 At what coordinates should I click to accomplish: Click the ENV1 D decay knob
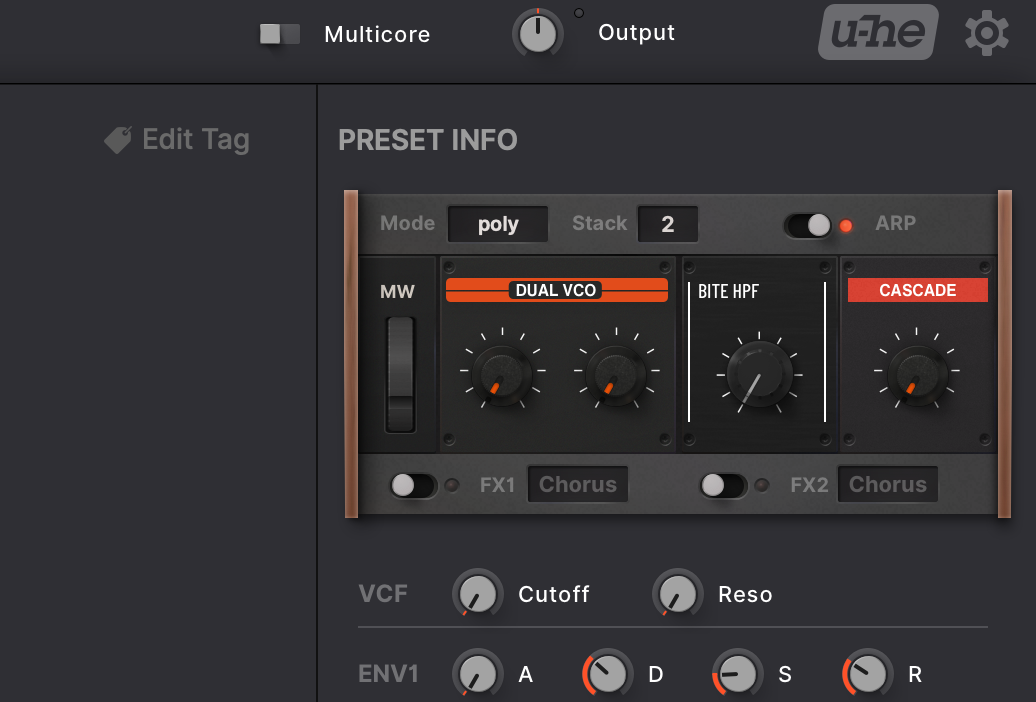pyautogui.click(x=607, y=674)
